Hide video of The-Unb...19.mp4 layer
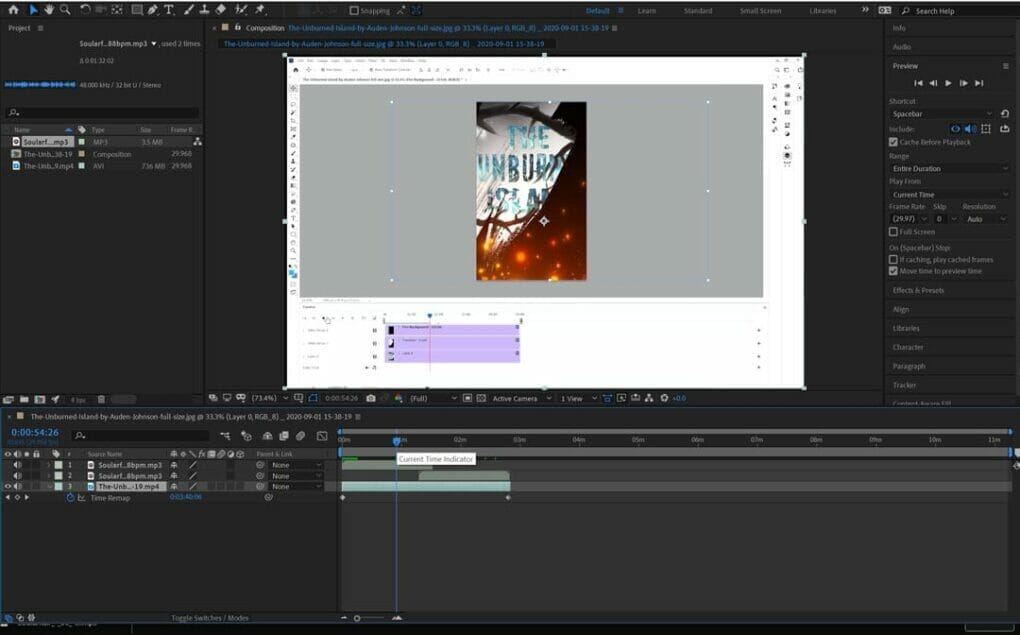Image resolution: width=1020 pixels, height=635 pixels. (8, 487)
